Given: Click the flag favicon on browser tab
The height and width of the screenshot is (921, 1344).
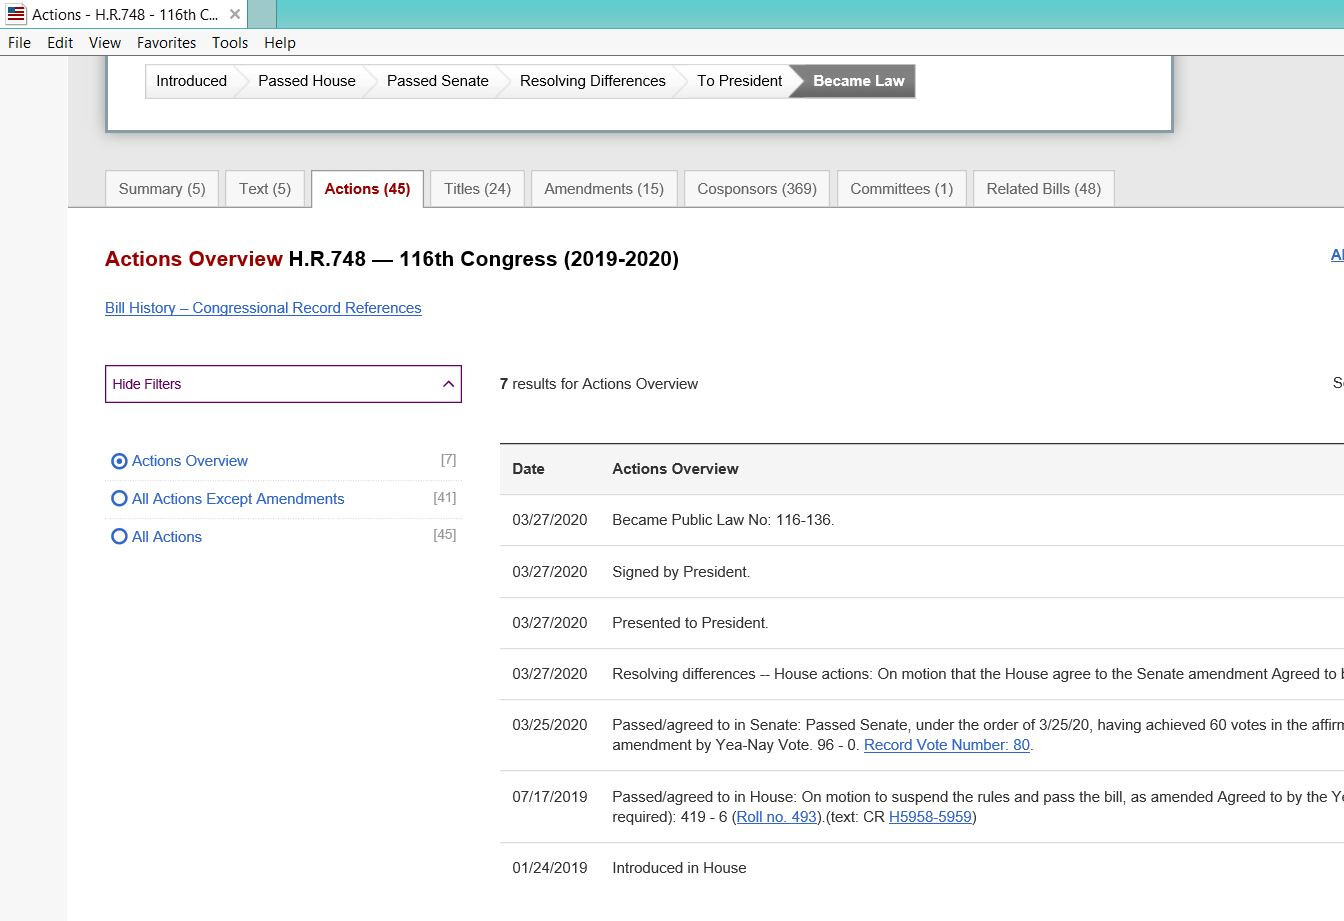Looking at the screenshot, I should [16, 14].
